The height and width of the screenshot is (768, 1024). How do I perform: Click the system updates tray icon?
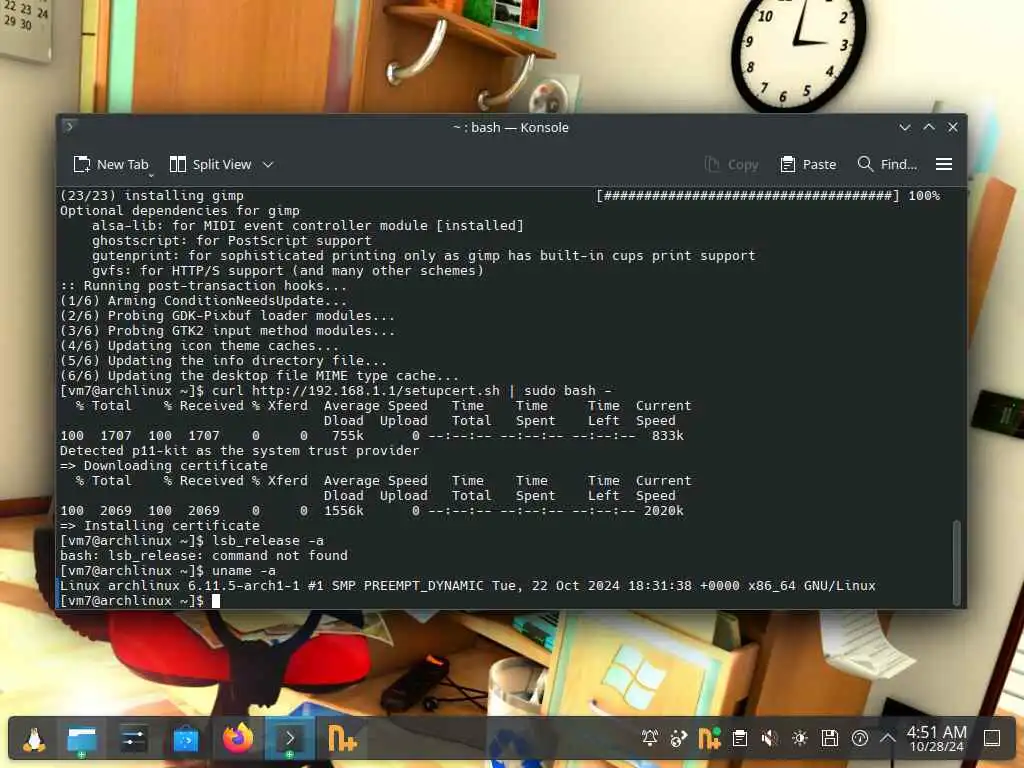tap(859, 739)
